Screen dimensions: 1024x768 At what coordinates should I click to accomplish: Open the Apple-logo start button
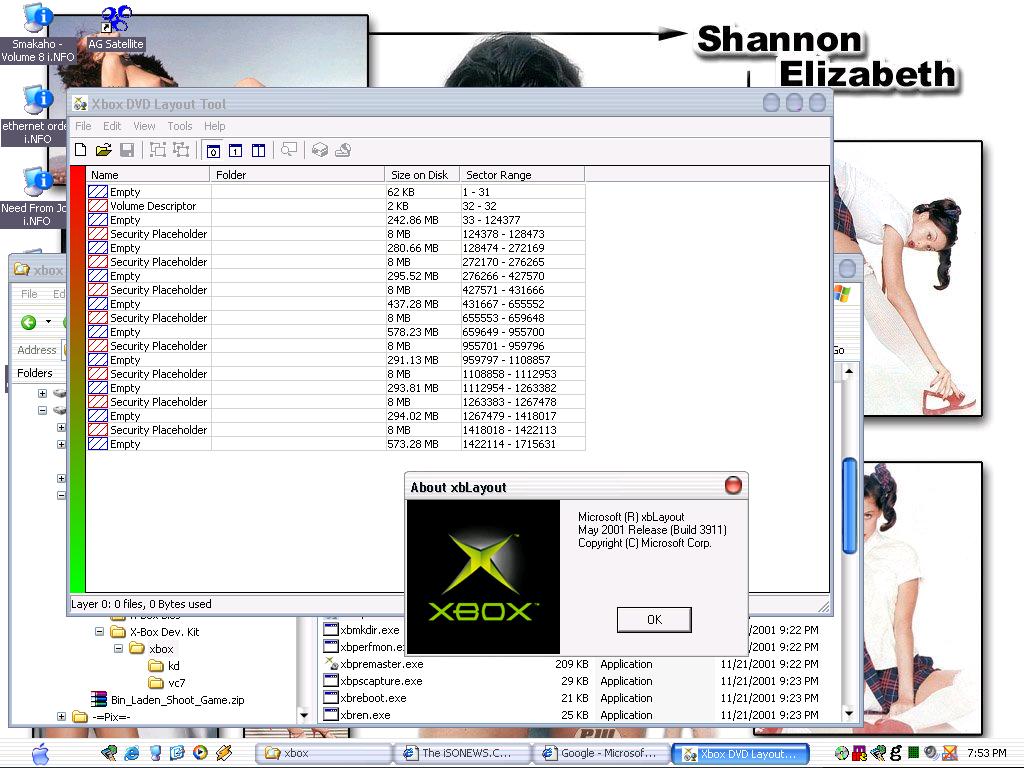tap(40, 753)
